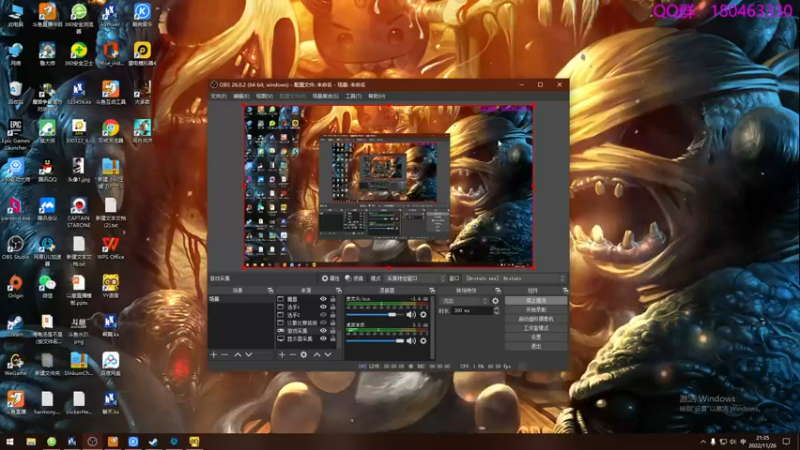
Task: Open the 视图(V) menu
Action: point(264,96)
